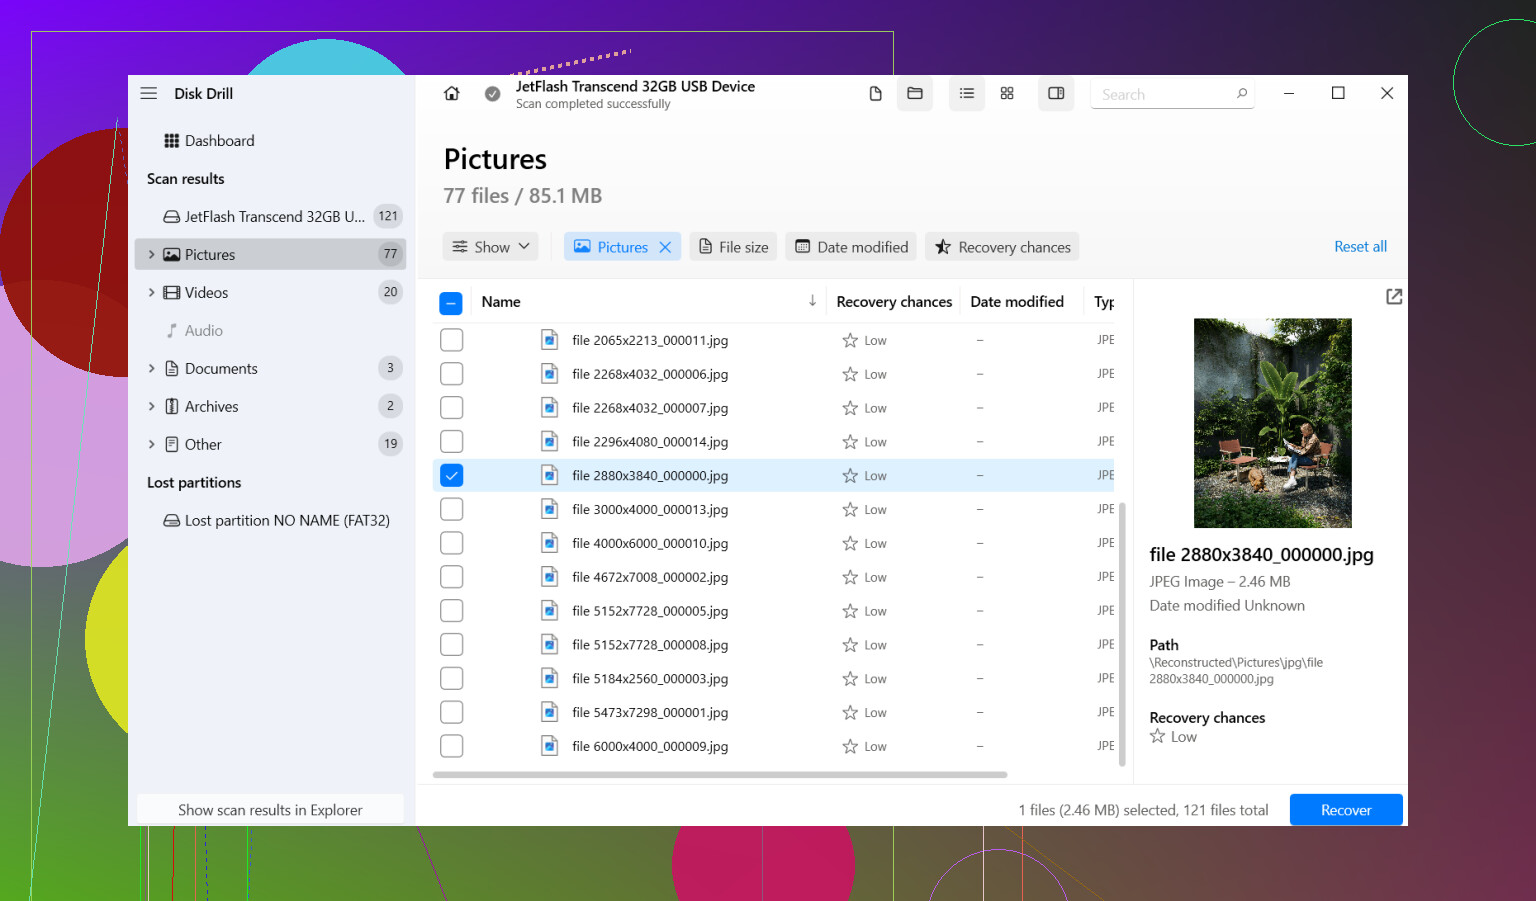1536x901 pixels.
Task: Uncheck file 2880x3840_000000.jpg checkbox
Action: (452, 475)
